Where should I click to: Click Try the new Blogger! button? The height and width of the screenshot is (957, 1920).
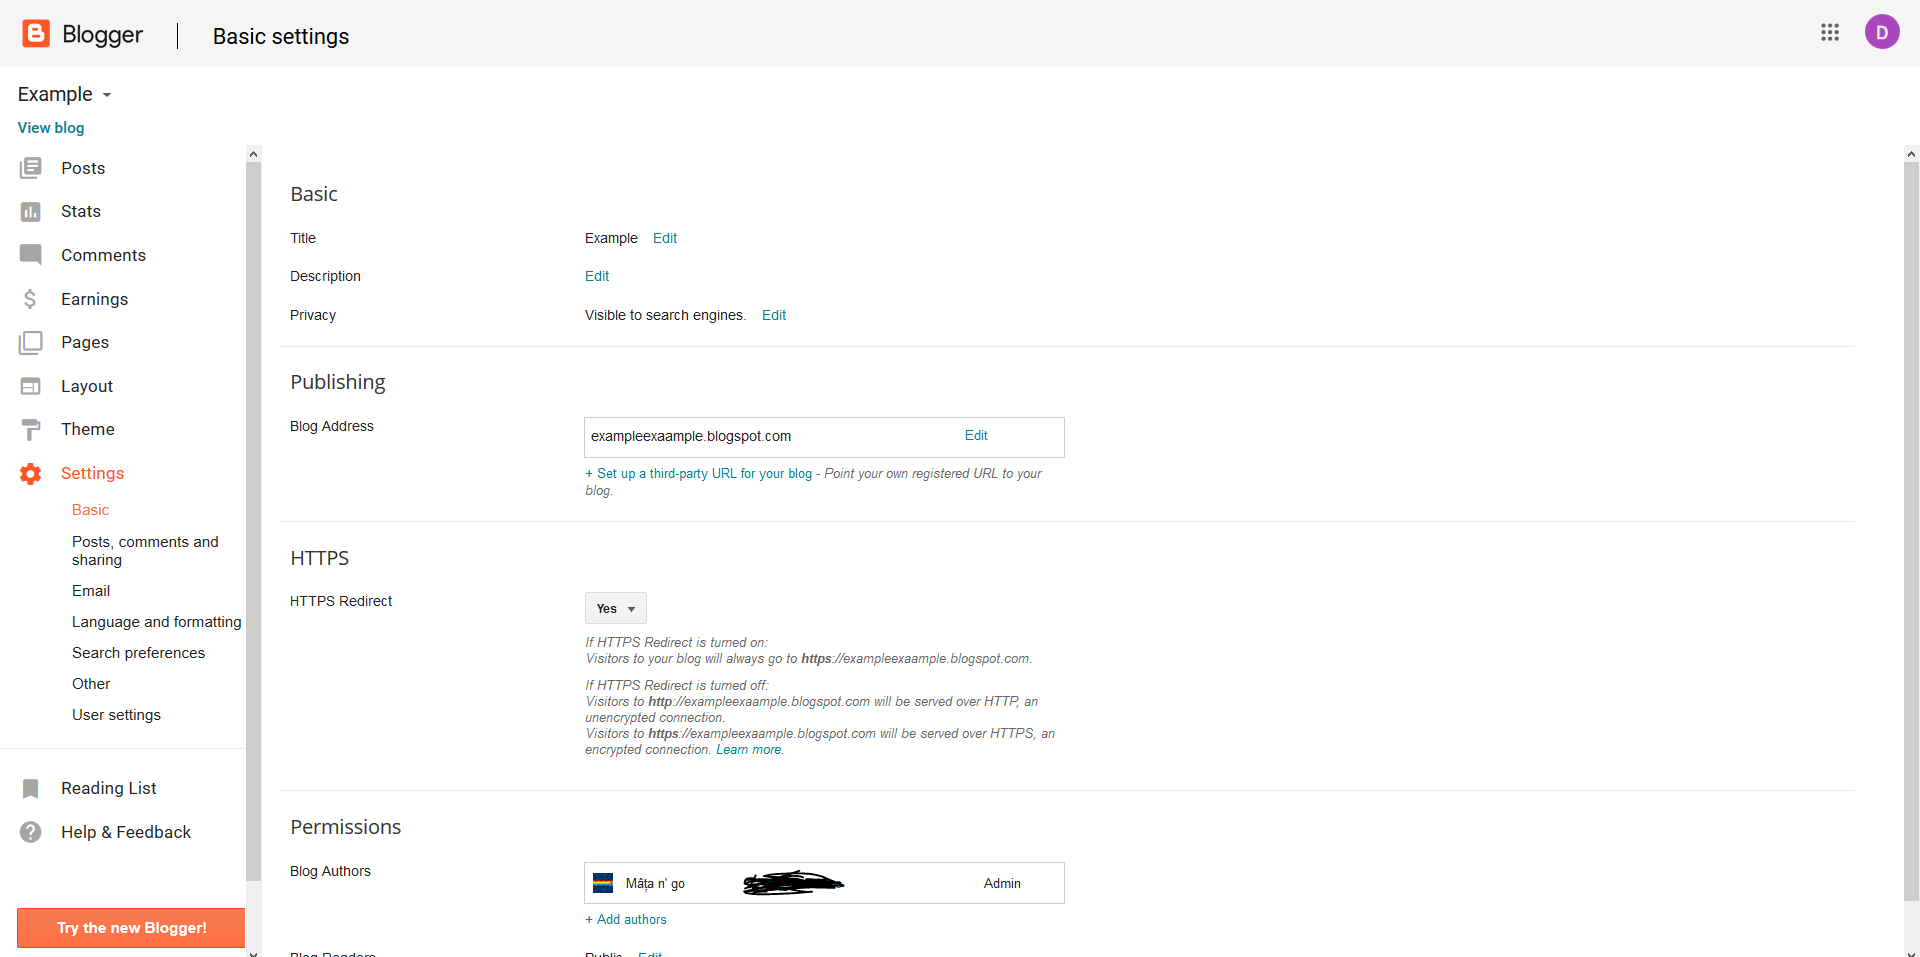[x=131, y=928]
